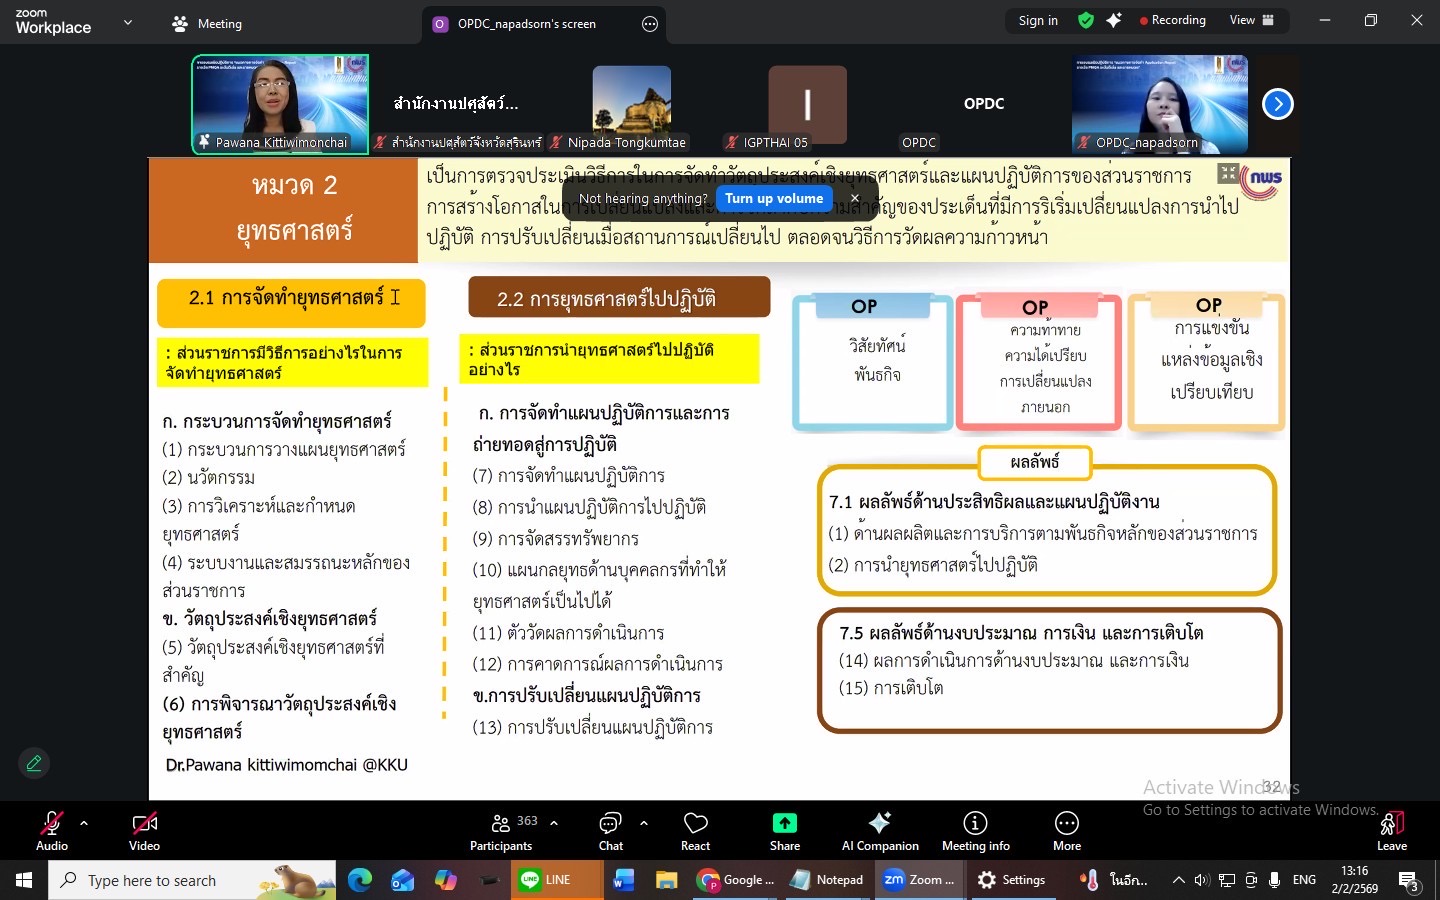The image size is (1440, 900).
Task: Expand the Participants options chevron
Action: click(554, 823)
